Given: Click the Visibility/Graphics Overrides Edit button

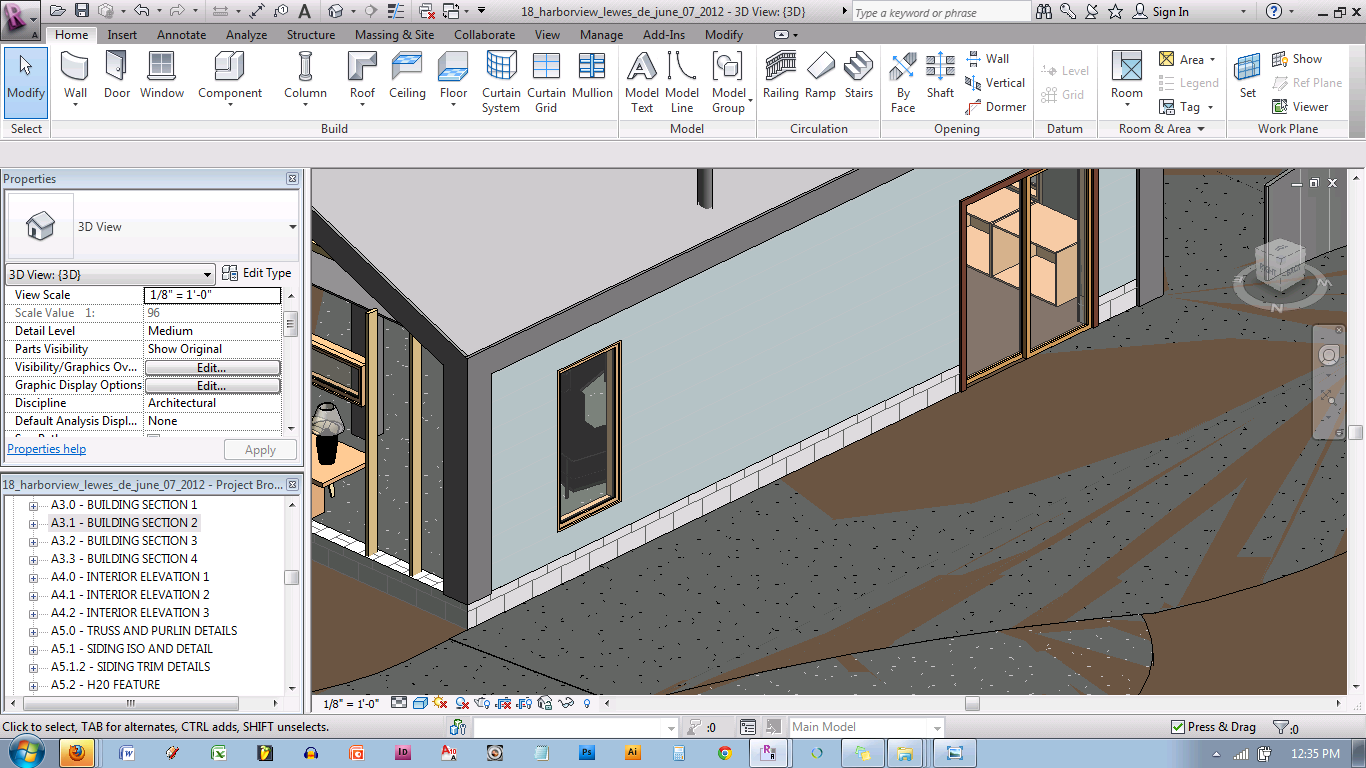Looking at the screenshot, I should [x=212, y=367].
